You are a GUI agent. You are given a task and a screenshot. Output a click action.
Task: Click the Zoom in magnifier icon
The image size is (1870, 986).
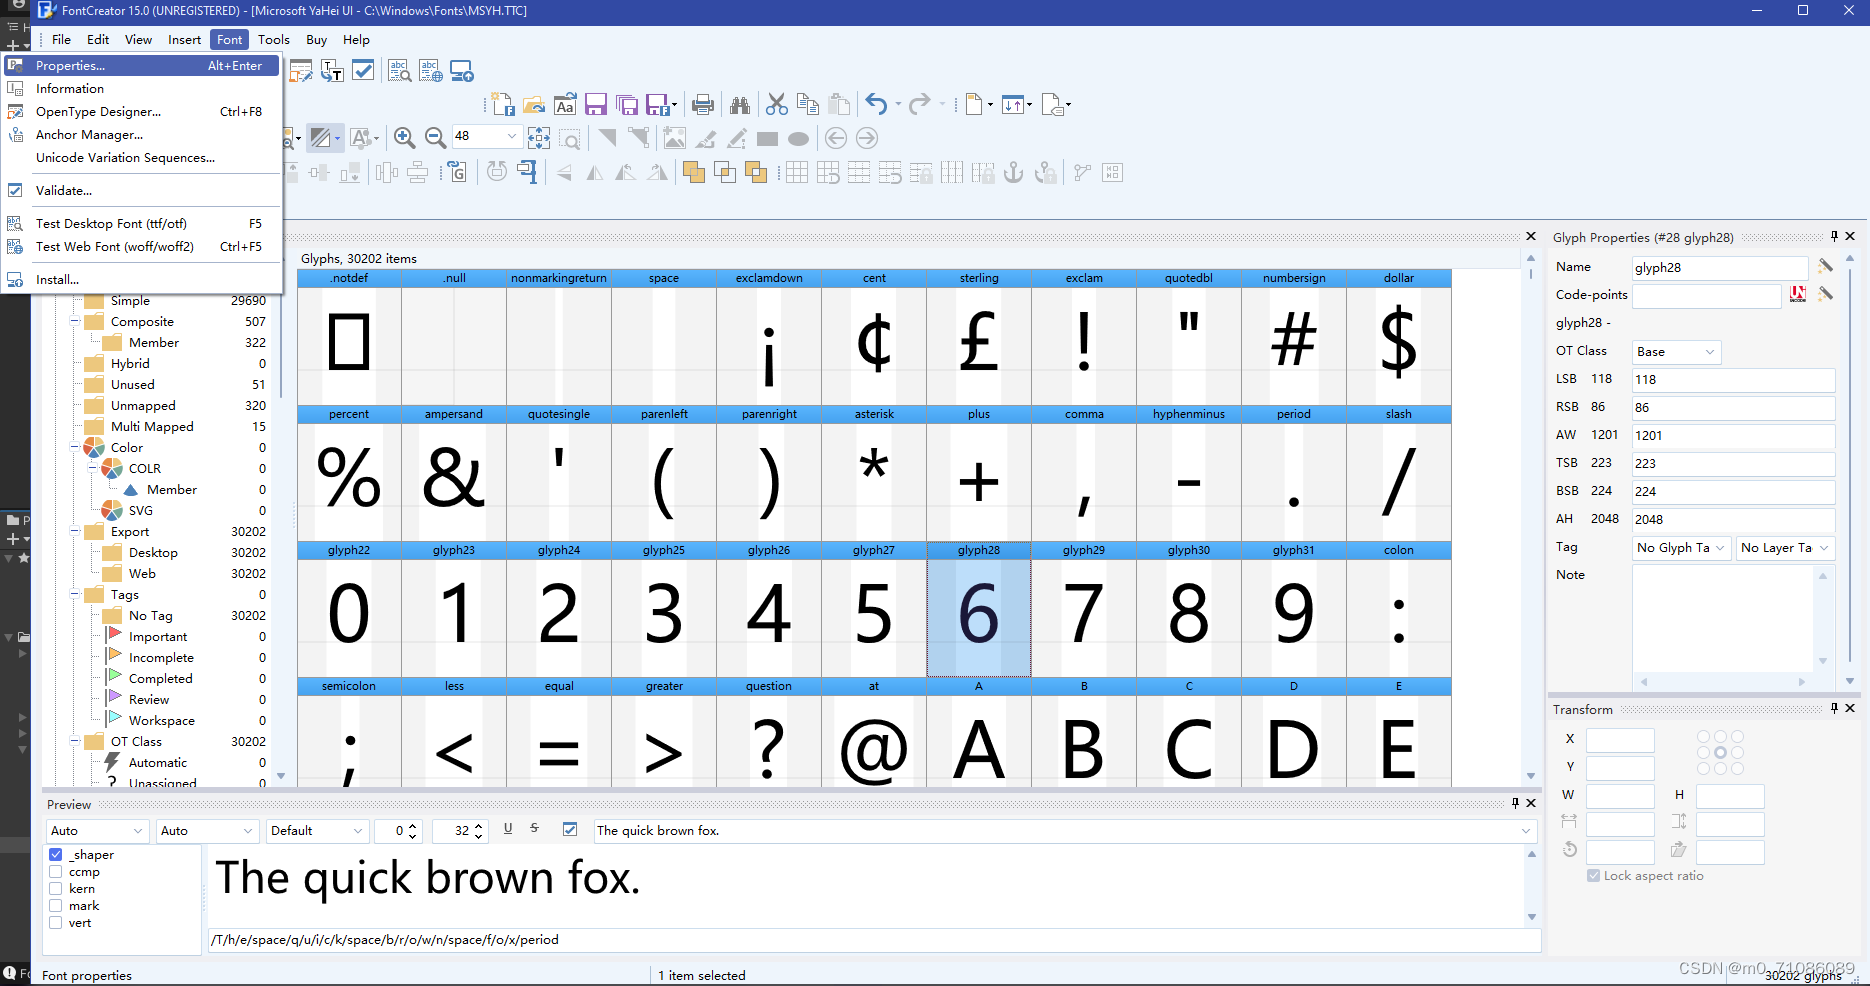[404, 138]
